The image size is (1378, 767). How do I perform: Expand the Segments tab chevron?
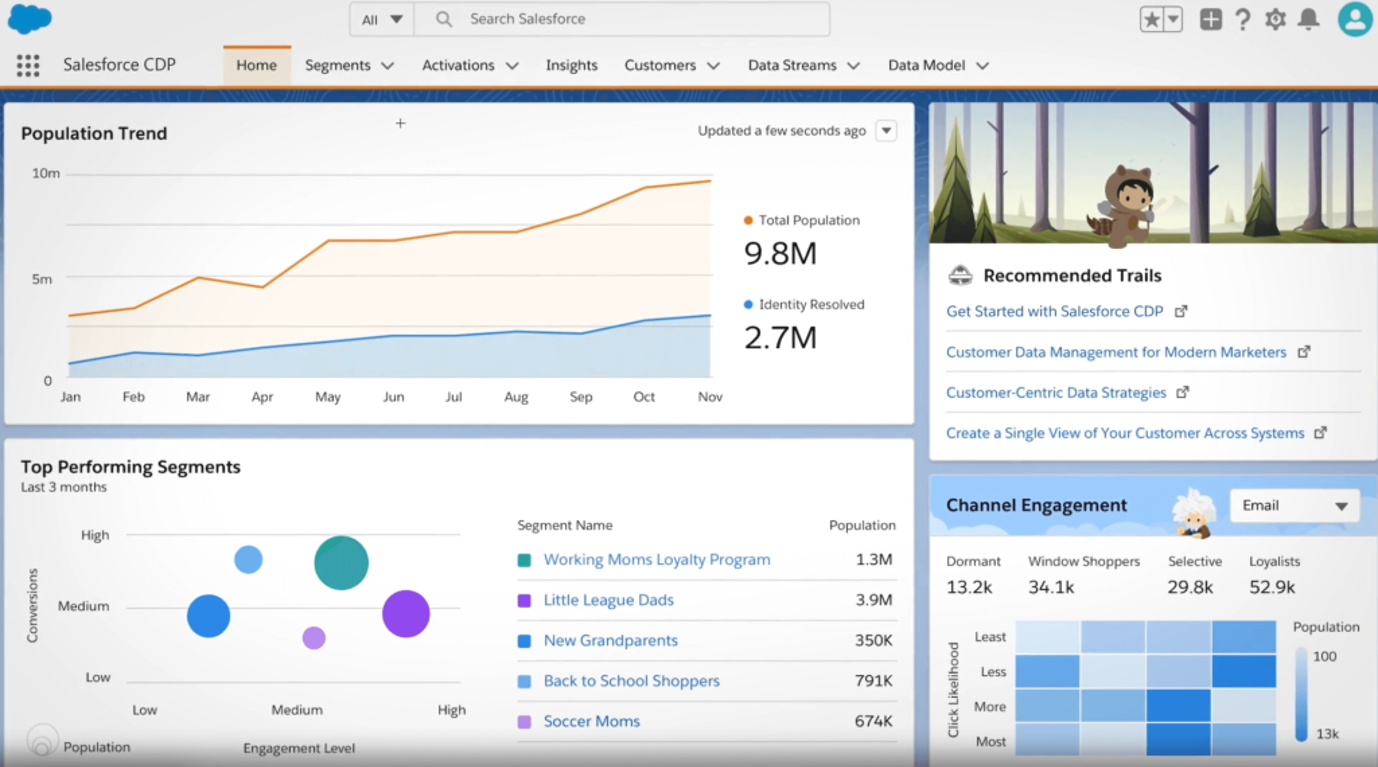pyautogui.click(x=388, y=66)
